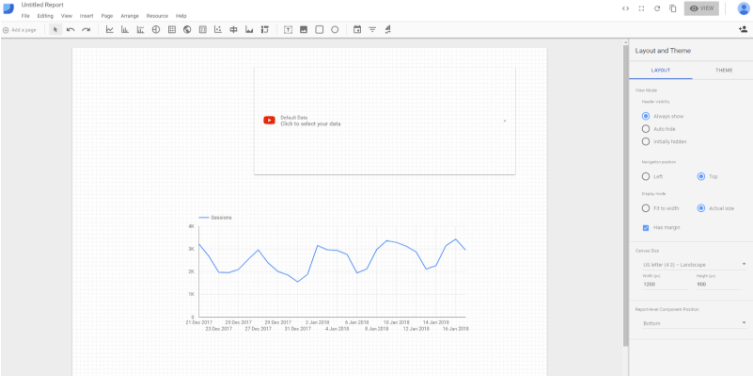Open the Help menu
This screenshot has width=753, height=376.
181,16
